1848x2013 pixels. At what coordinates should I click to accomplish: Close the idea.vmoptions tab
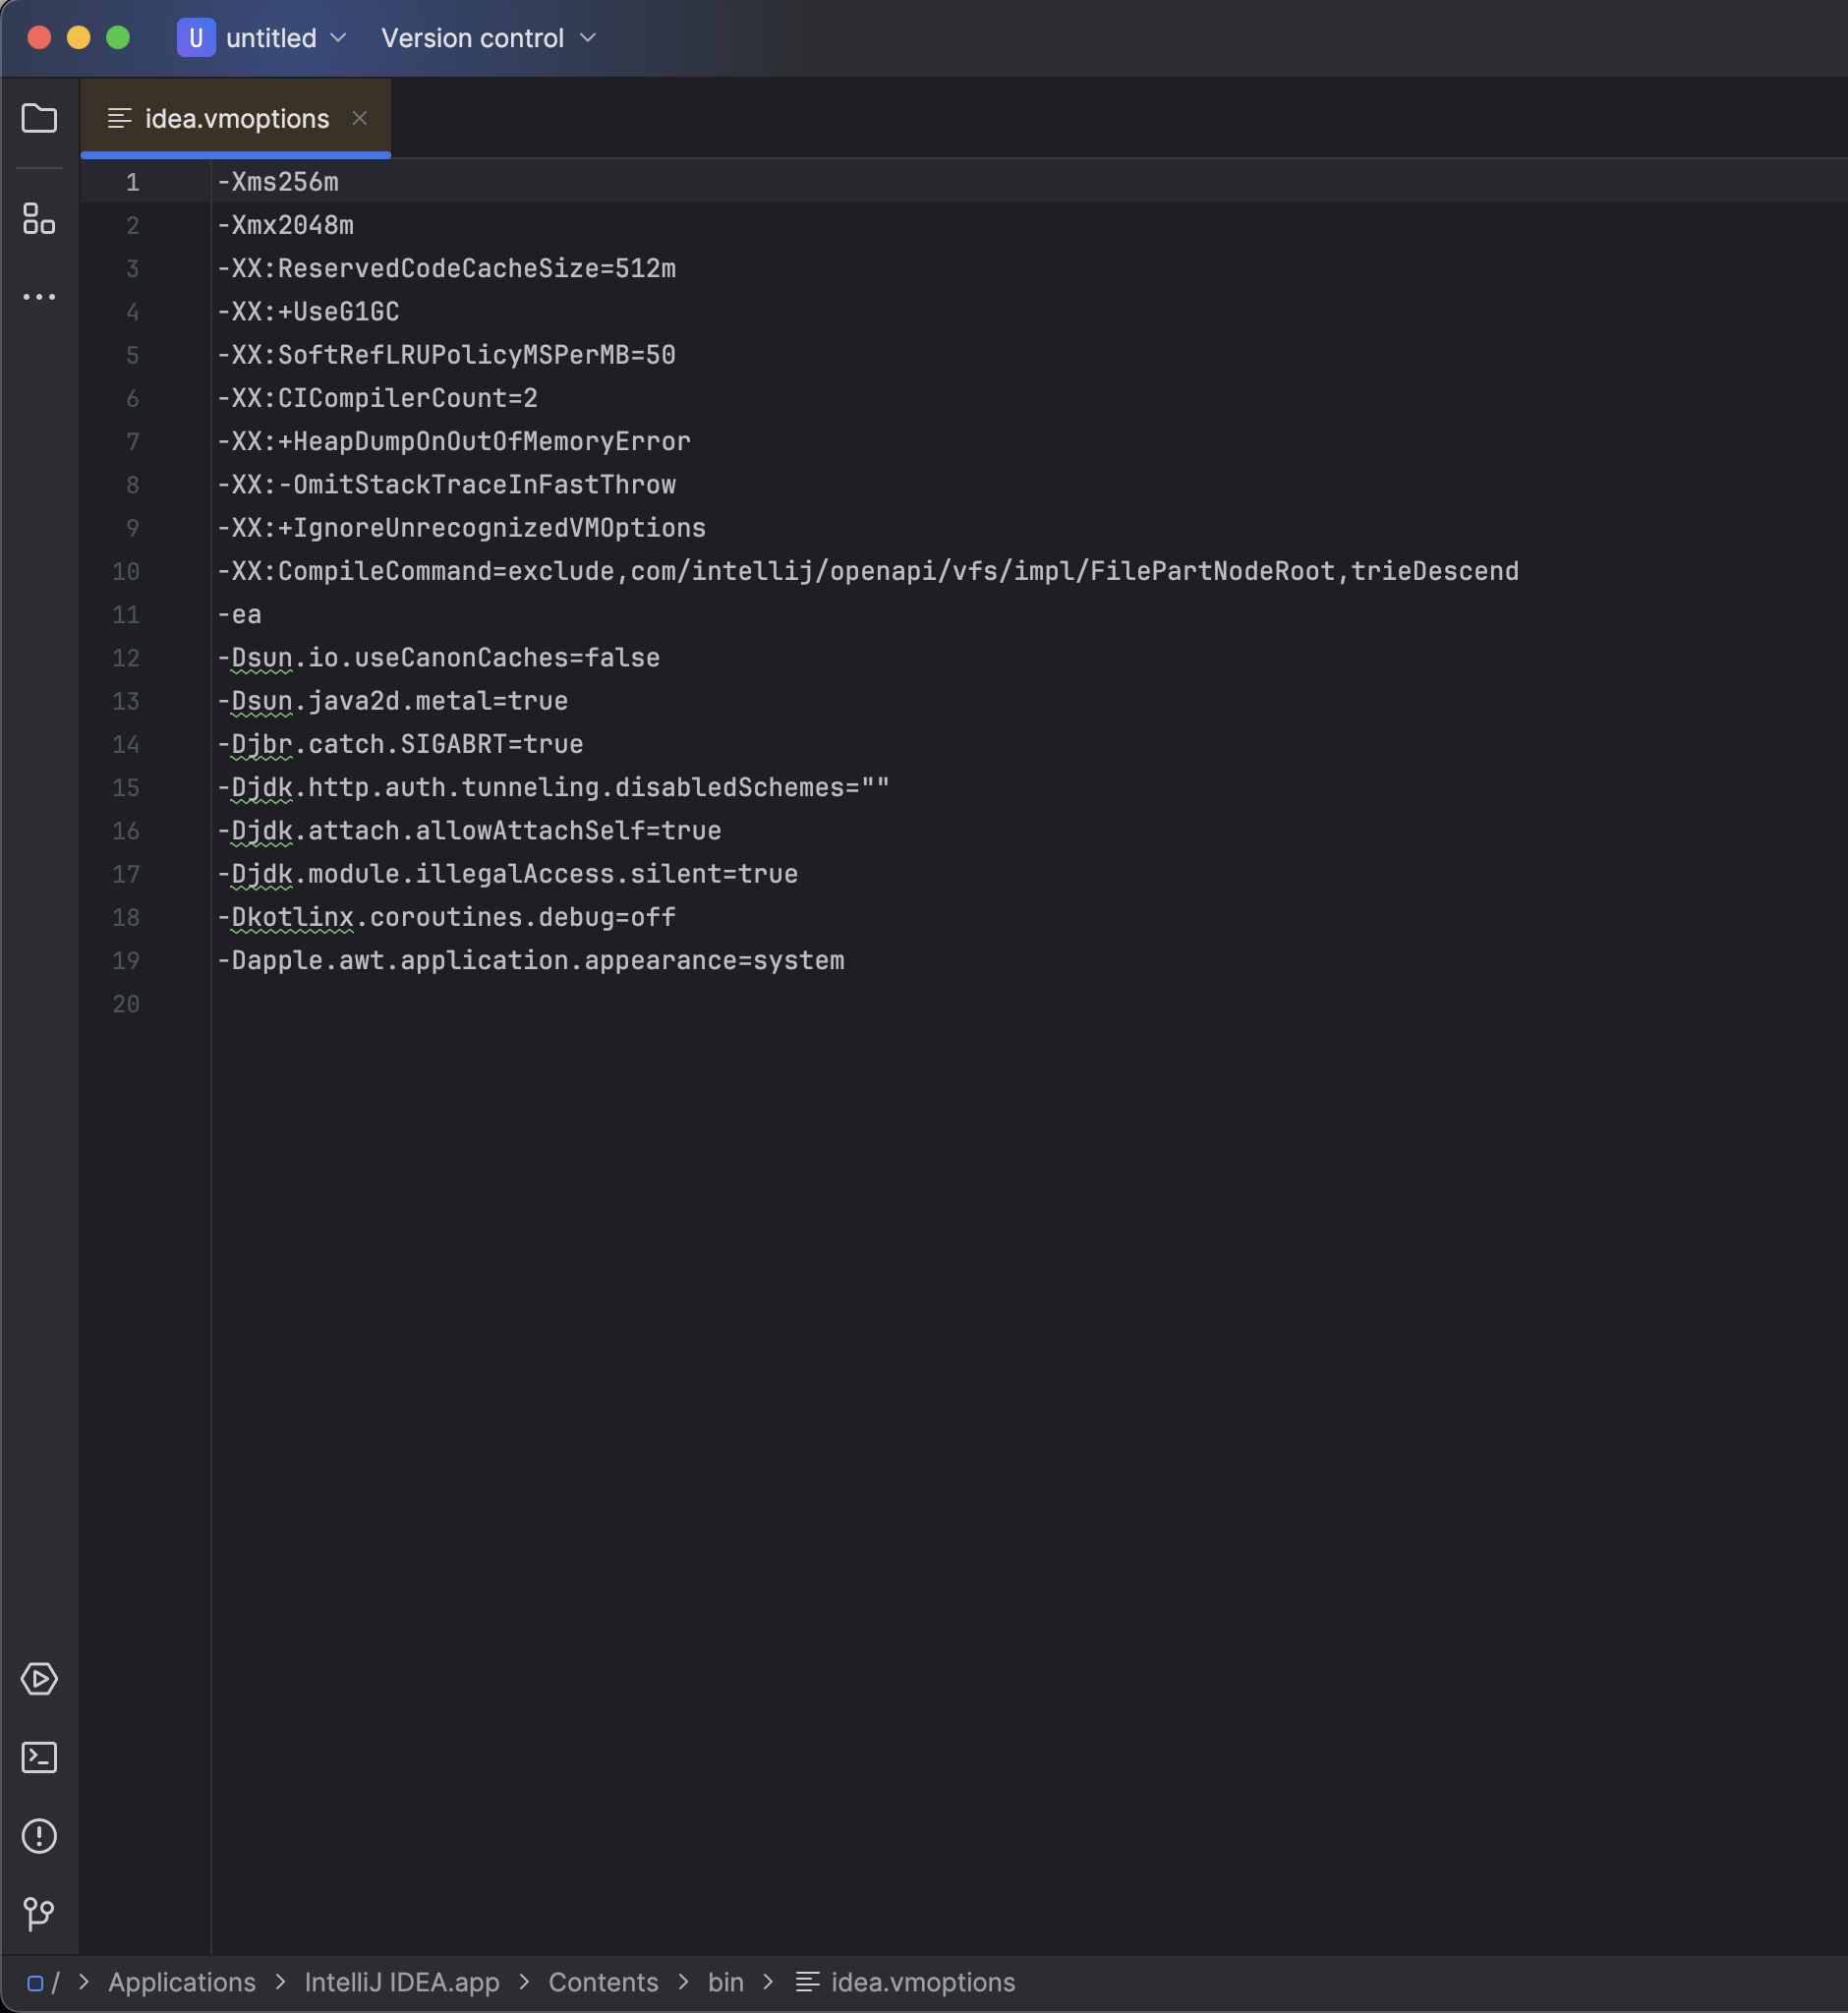click(360, 118)
